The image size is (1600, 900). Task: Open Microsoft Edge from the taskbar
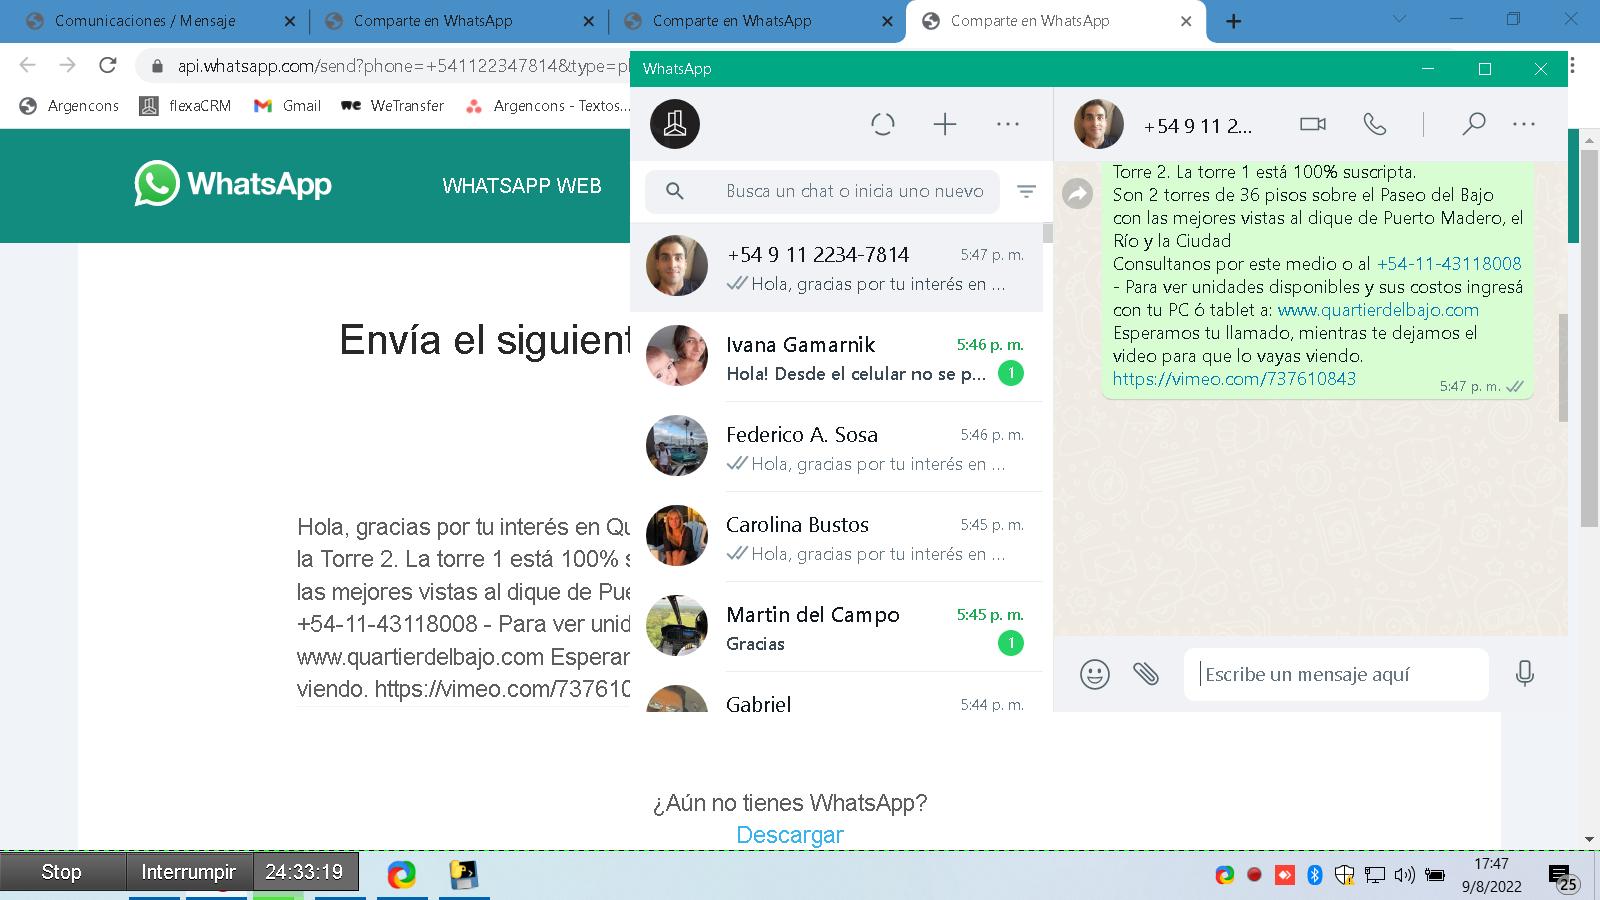(401, 875)
